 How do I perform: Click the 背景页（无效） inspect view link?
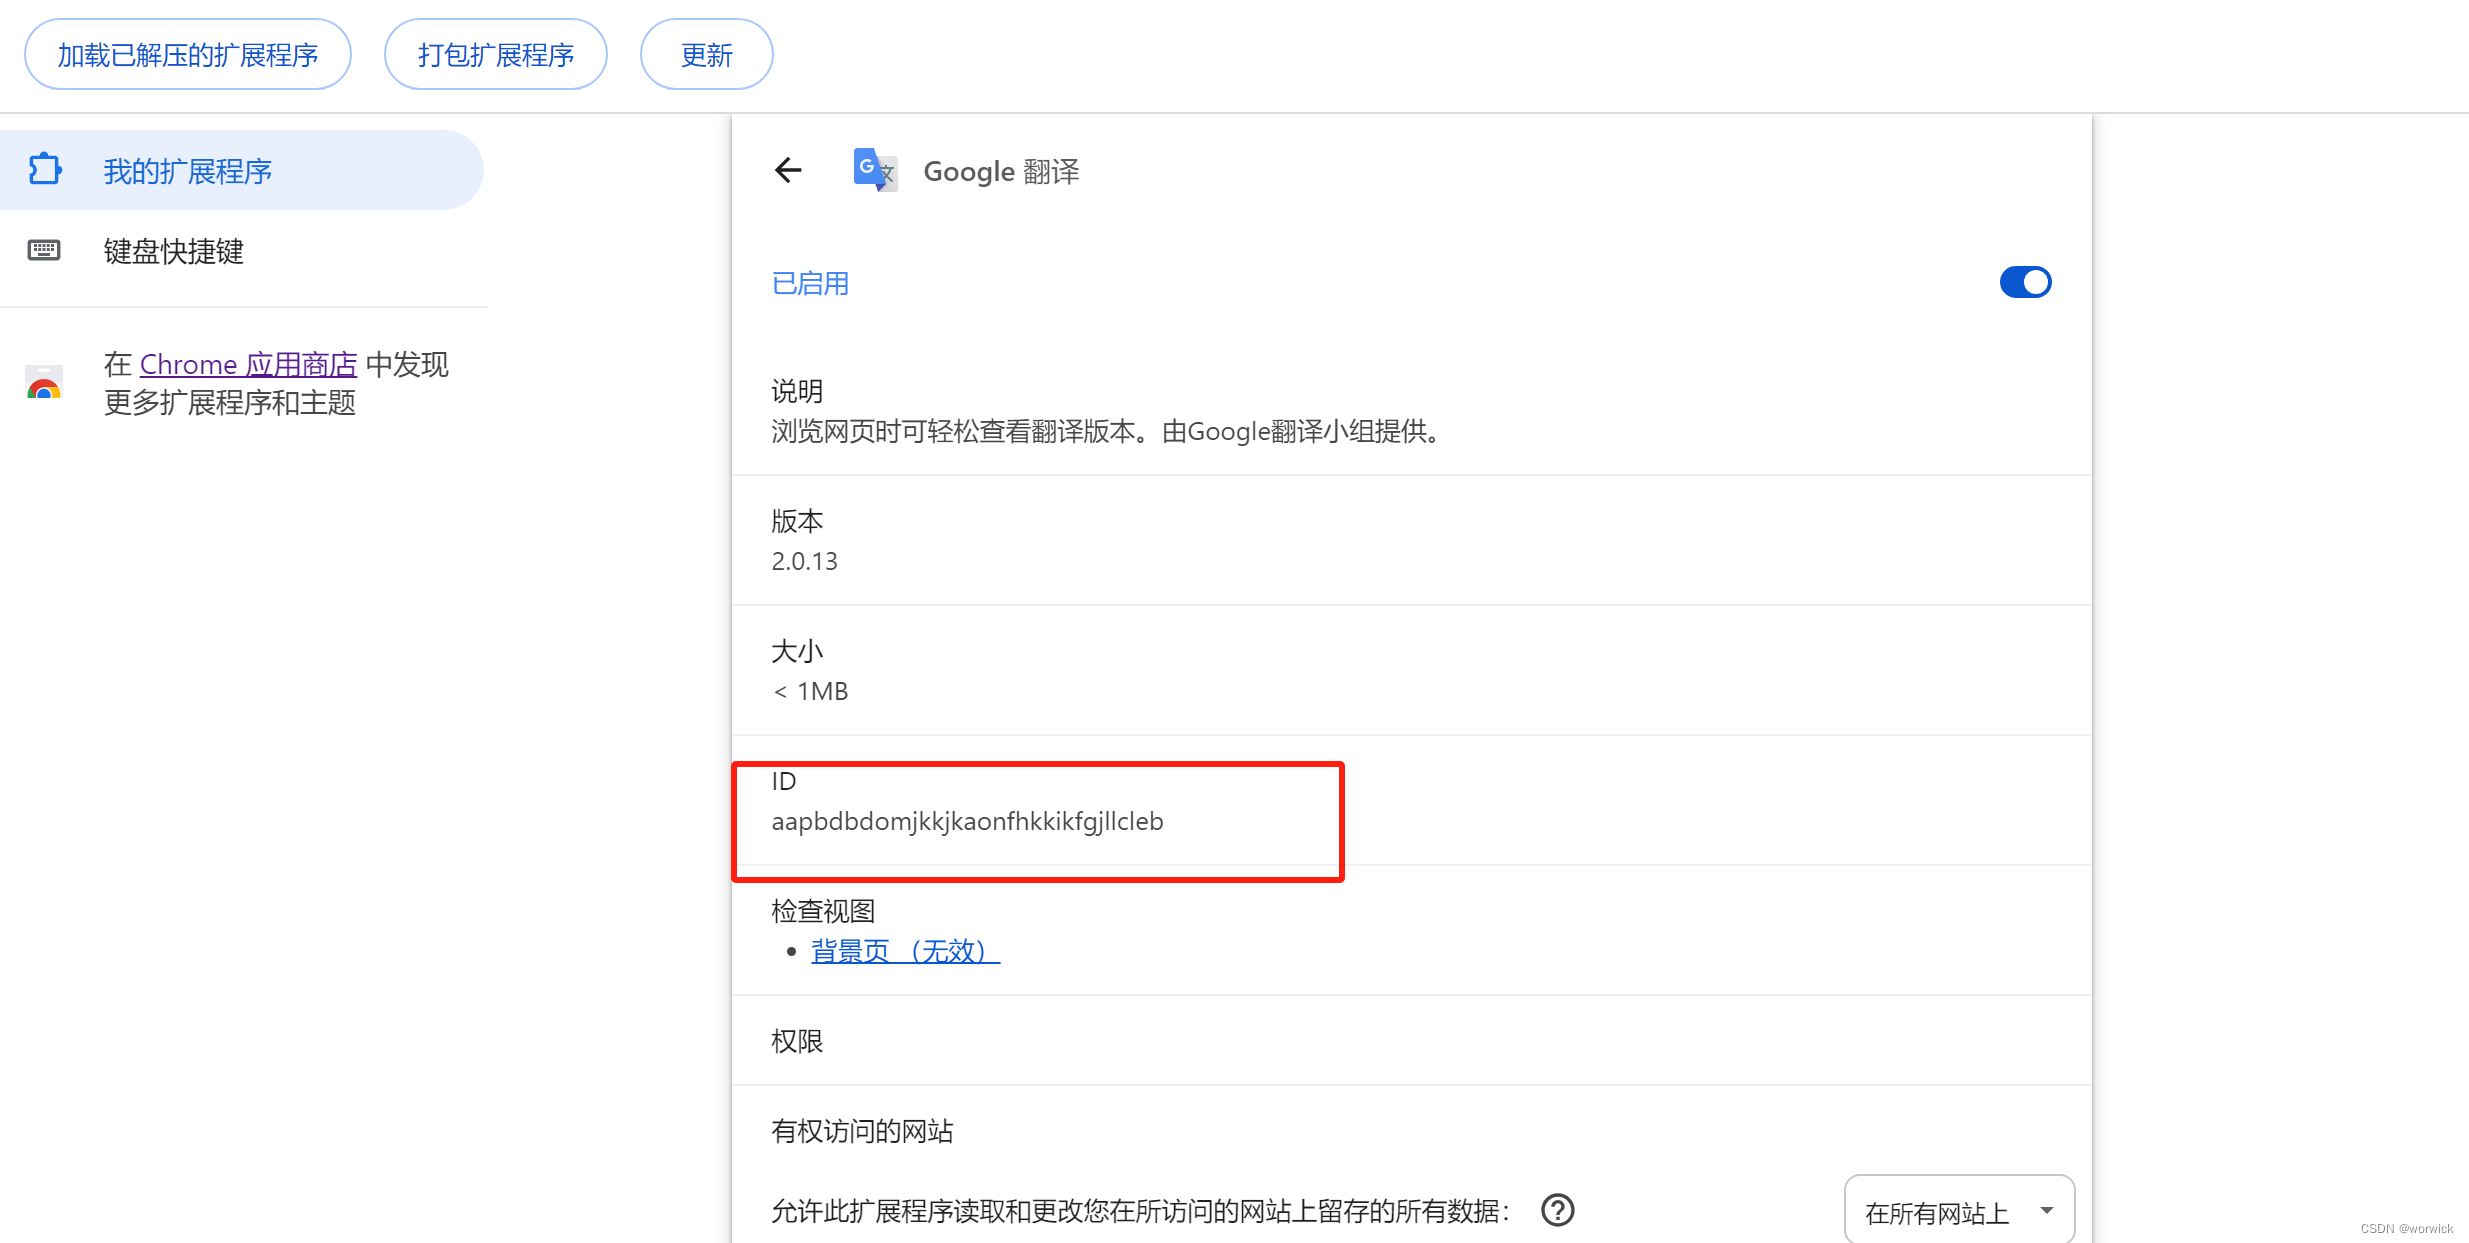903,950
